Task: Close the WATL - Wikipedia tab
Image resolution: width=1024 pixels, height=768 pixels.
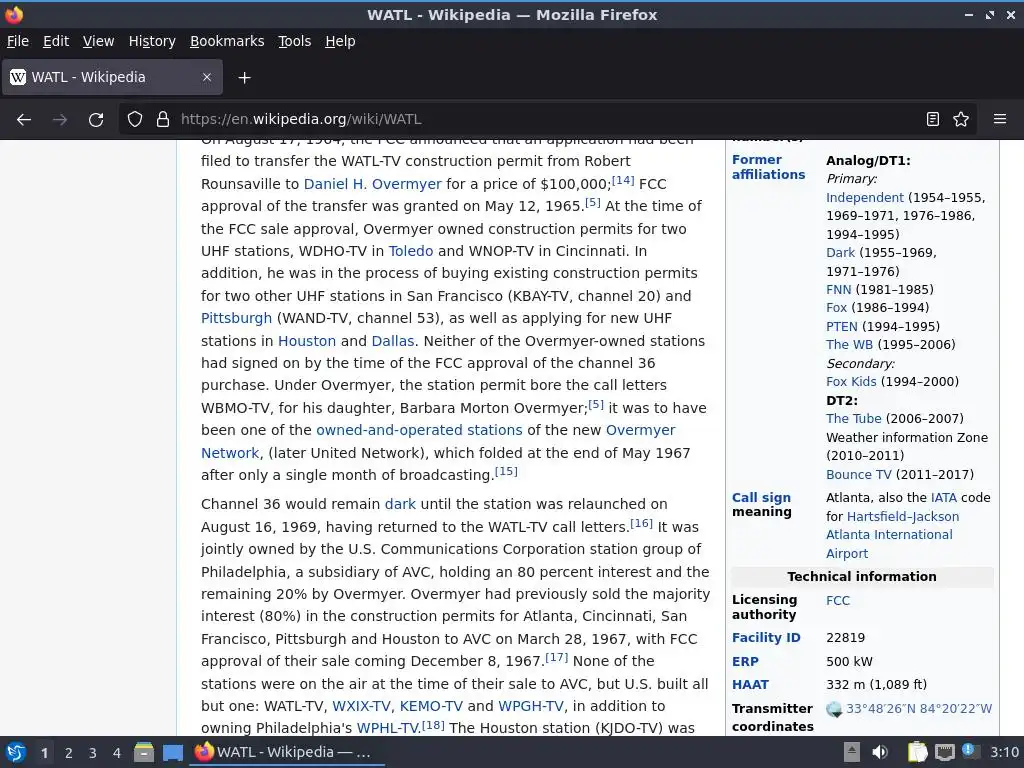Action: [207, 77]
